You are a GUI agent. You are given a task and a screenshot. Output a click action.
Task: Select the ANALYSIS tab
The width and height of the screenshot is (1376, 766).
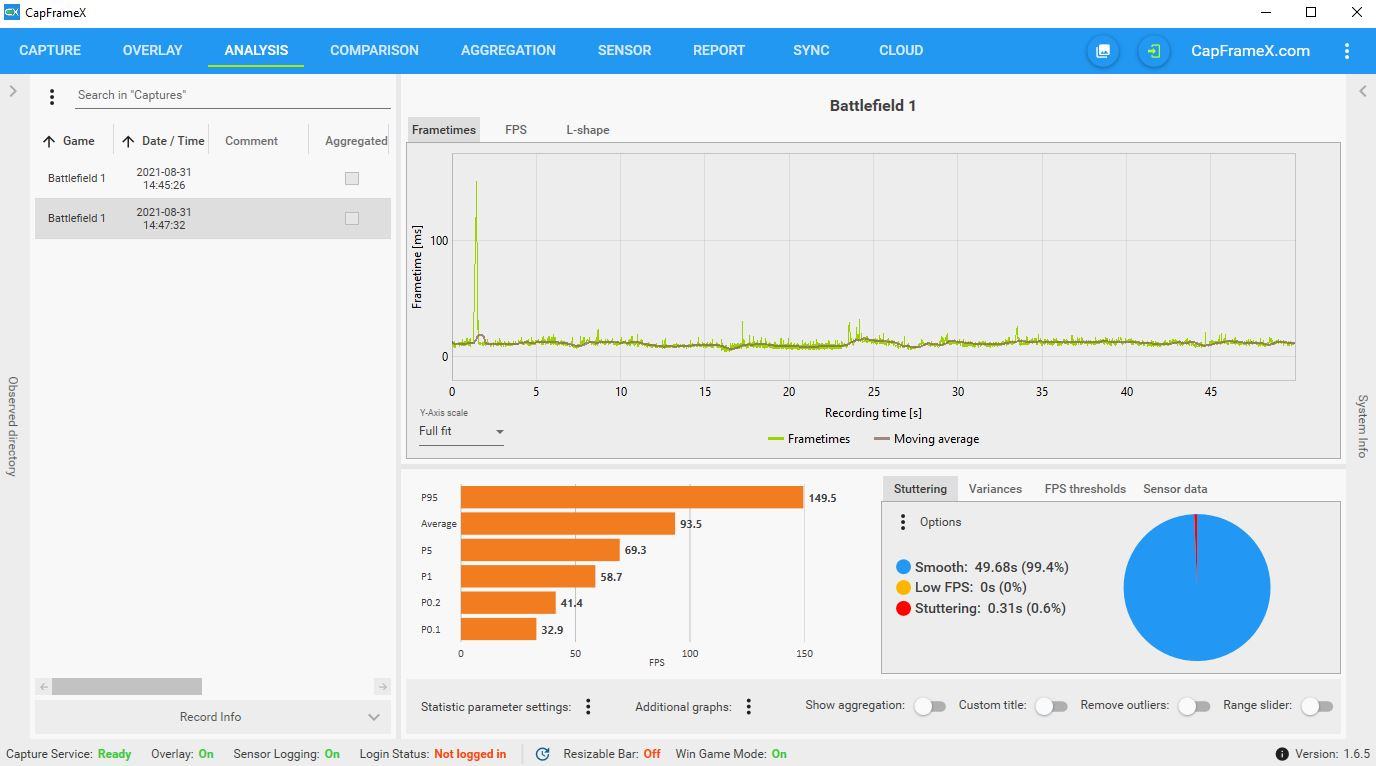[x=256, y=50]
